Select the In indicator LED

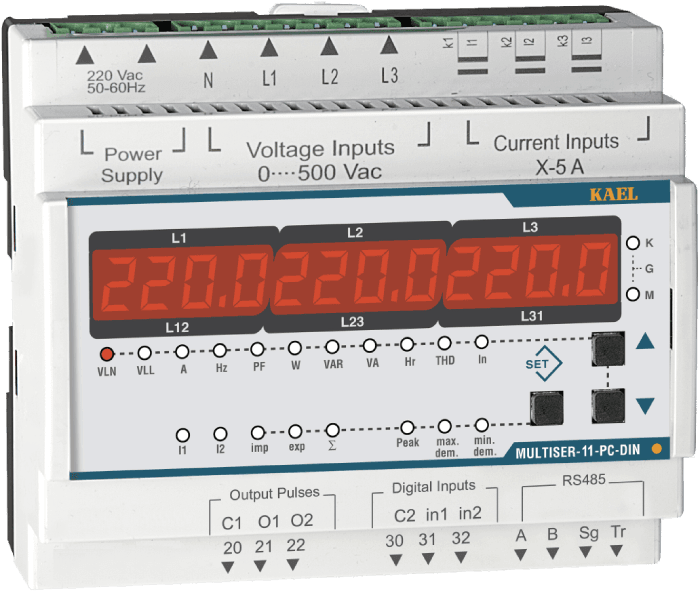(x=481, y=342)
